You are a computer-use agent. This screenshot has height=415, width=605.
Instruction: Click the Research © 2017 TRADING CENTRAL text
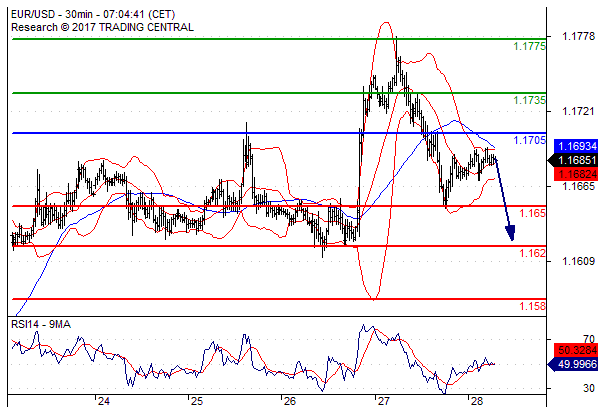(102, 27)
